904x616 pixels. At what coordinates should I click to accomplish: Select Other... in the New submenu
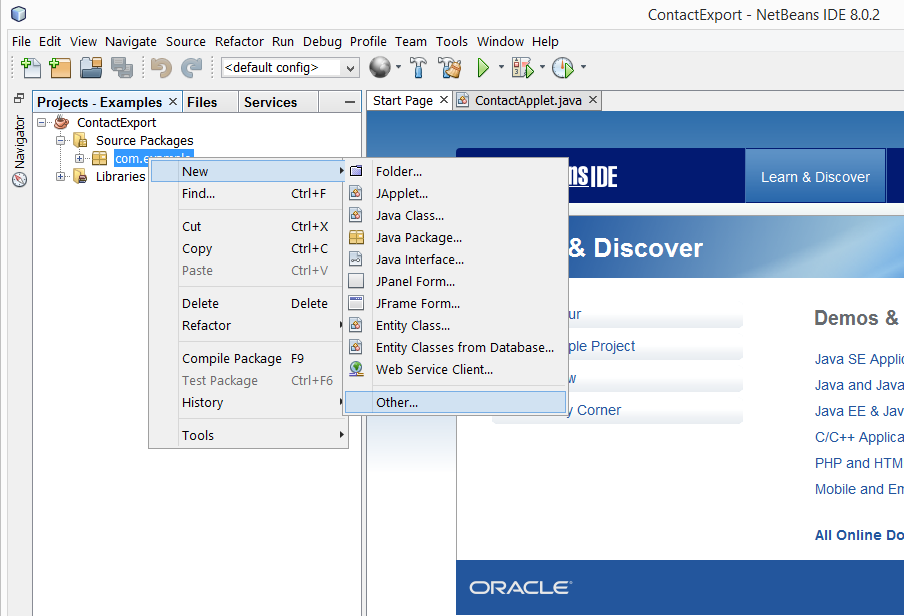397,402
